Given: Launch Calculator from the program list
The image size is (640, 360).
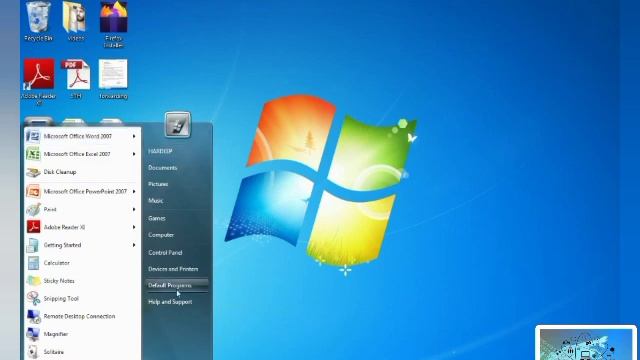Looking at the screenshot, I should click(57, 263).
